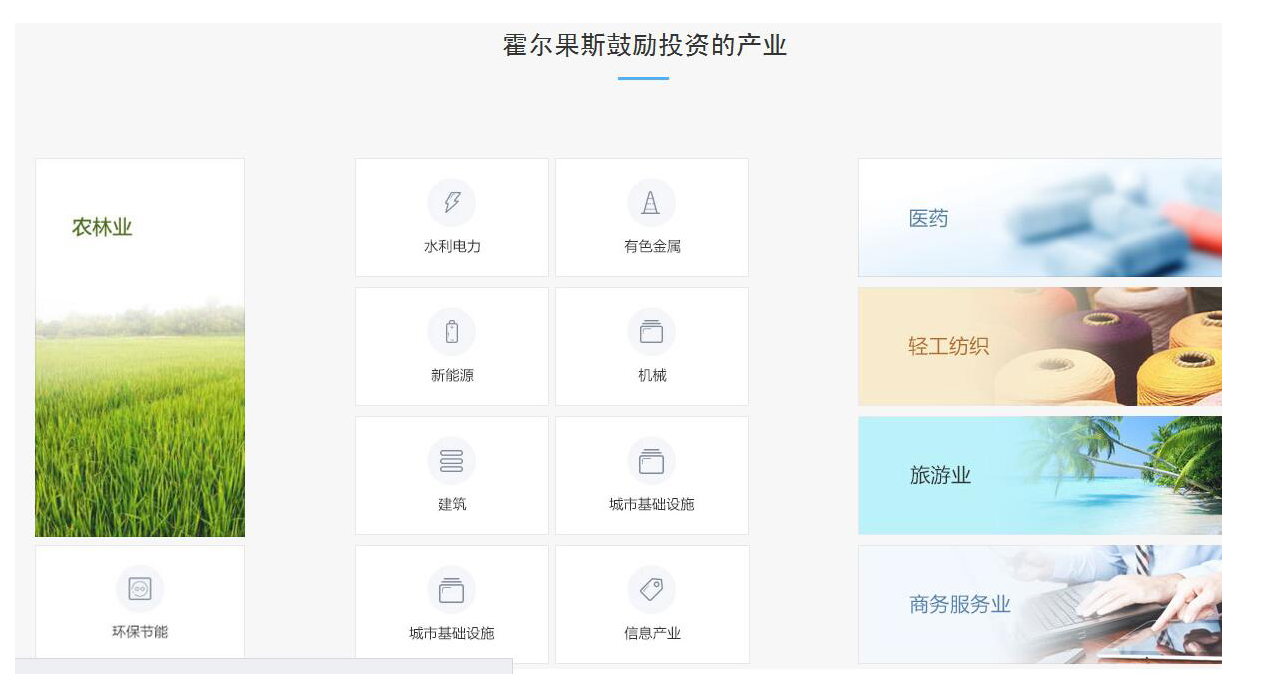Select the blue pills image
This screenshot has height=697, width=1280.
[1110, 218]
